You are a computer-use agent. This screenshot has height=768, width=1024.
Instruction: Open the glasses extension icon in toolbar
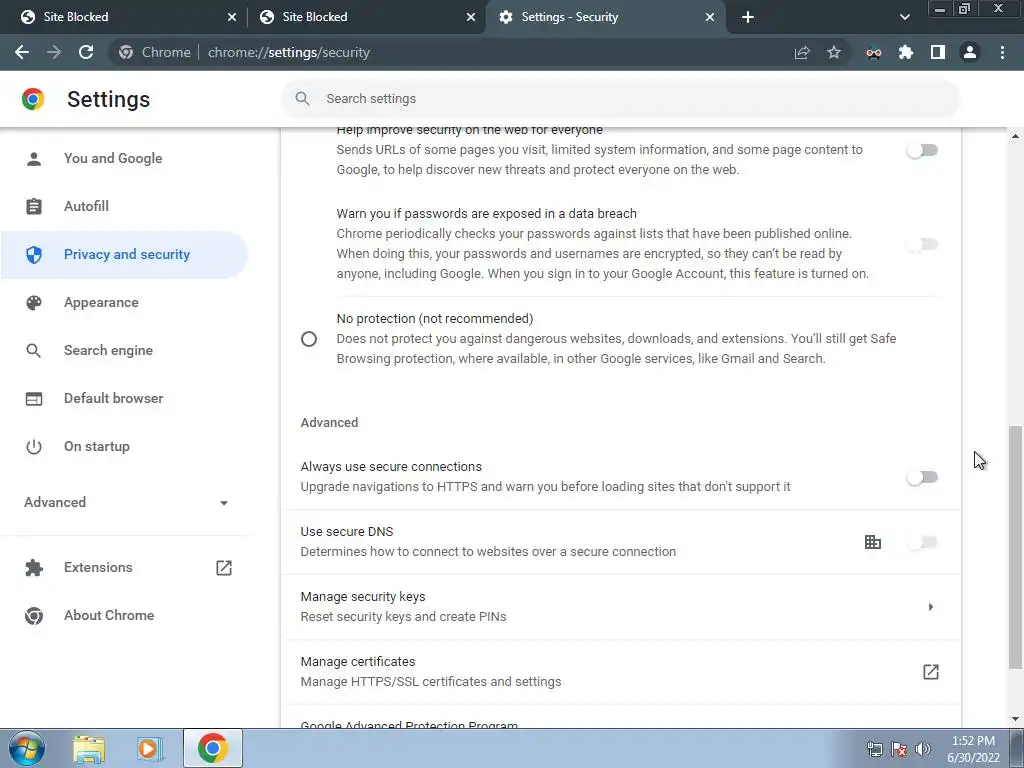874,52
